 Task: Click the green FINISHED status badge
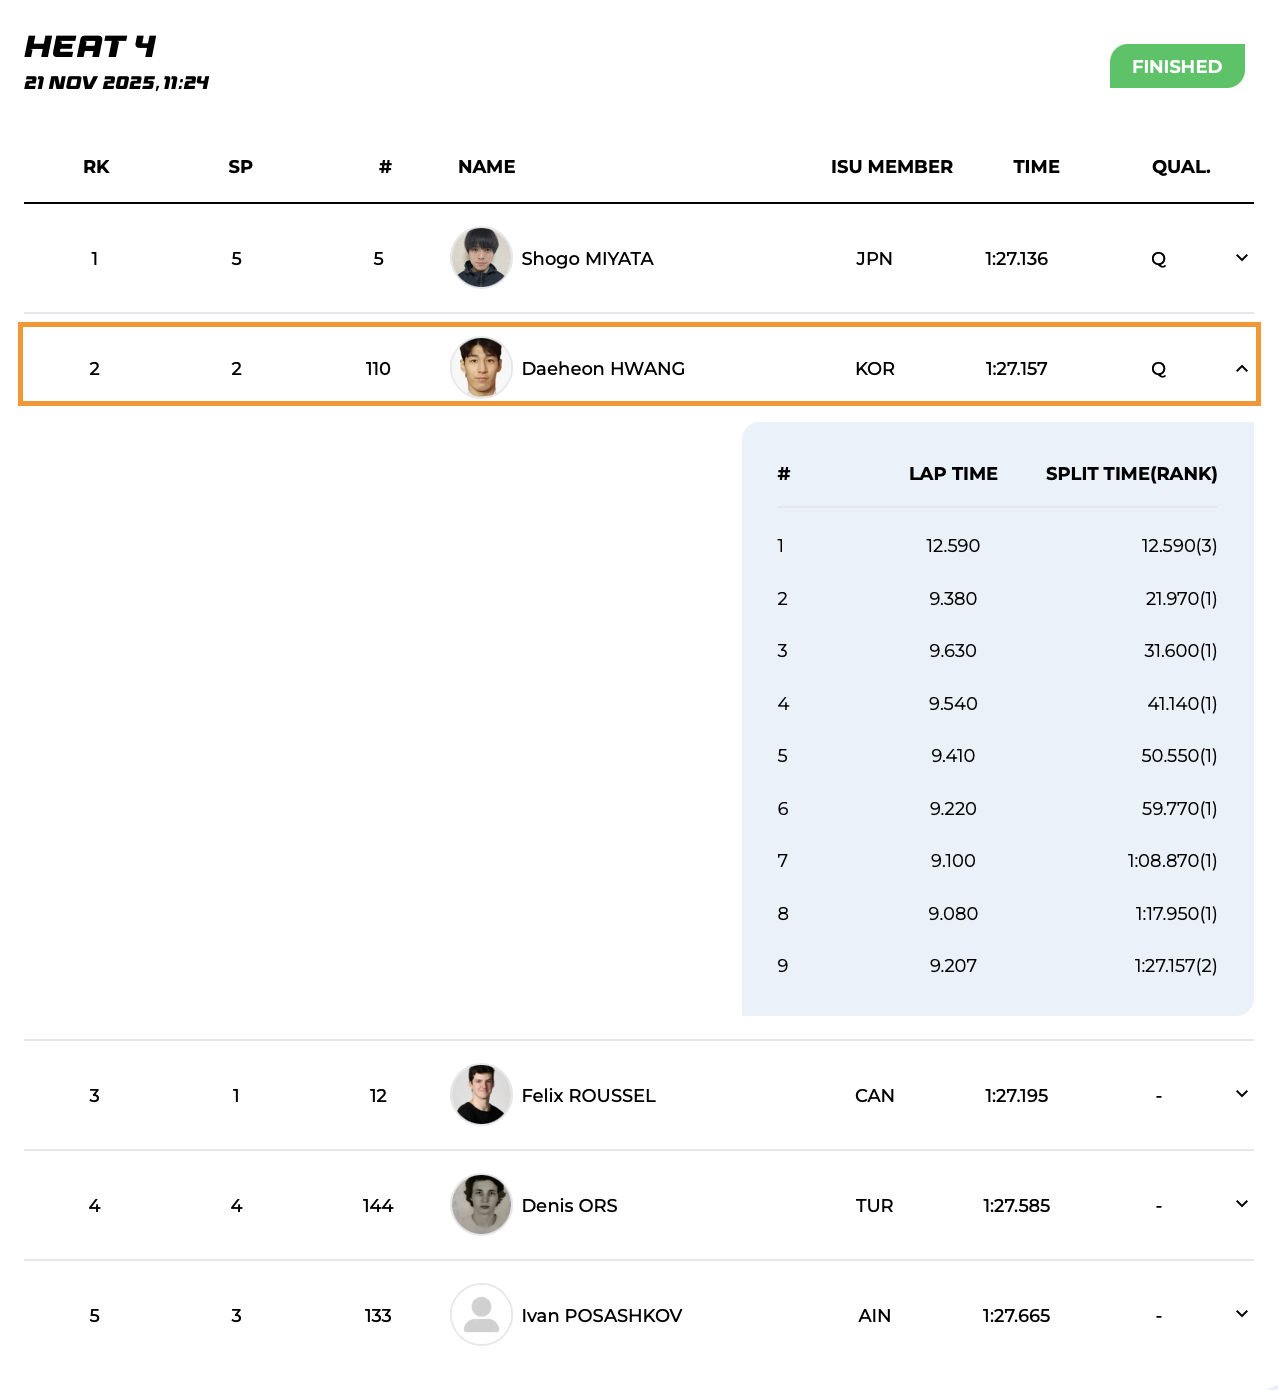tap(1176, 66)
